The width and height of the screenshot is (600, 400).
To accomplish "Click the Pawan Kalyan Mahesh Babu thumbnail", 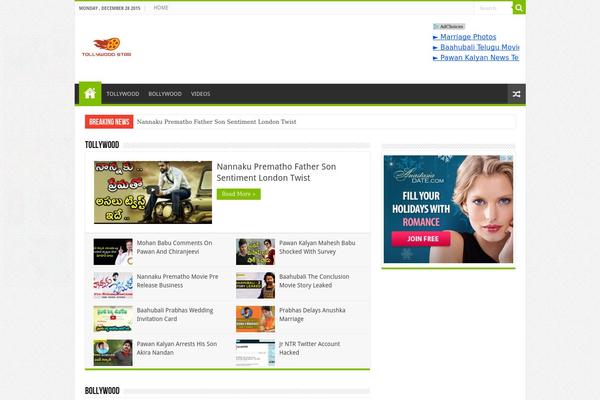I will [256, 252].
